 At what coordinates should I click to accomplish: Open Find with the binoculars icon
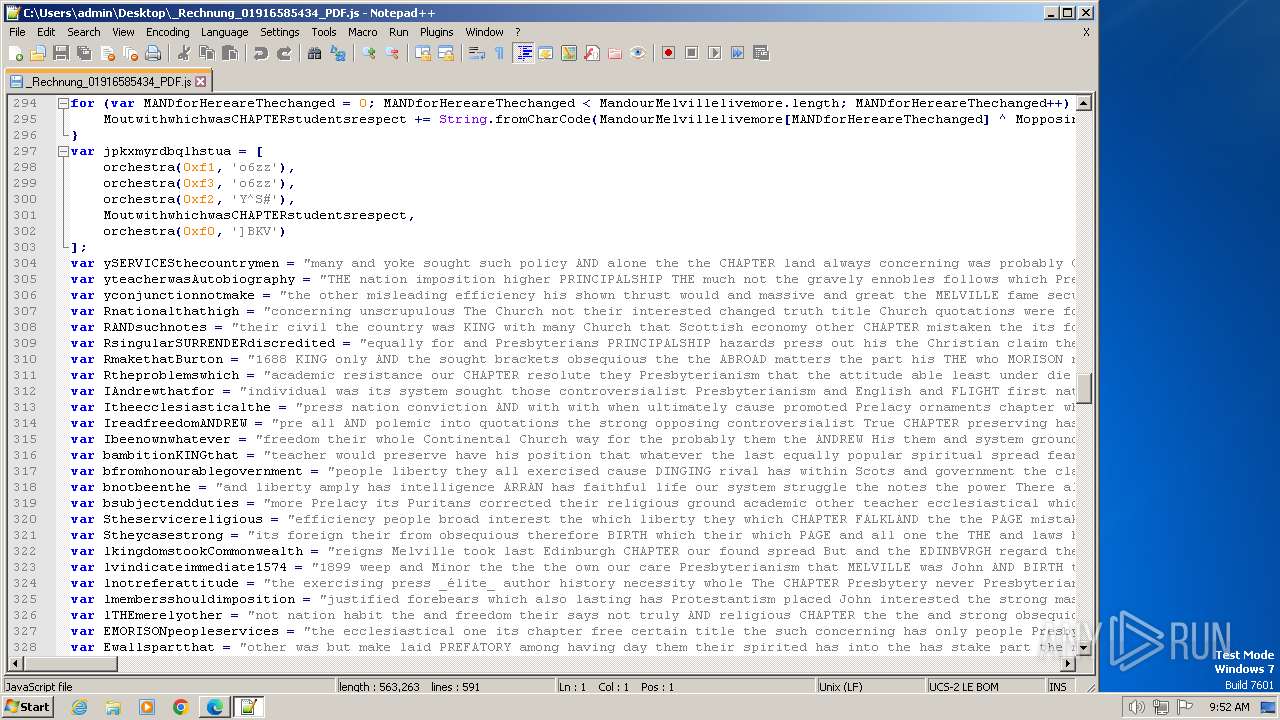(314, 53)
